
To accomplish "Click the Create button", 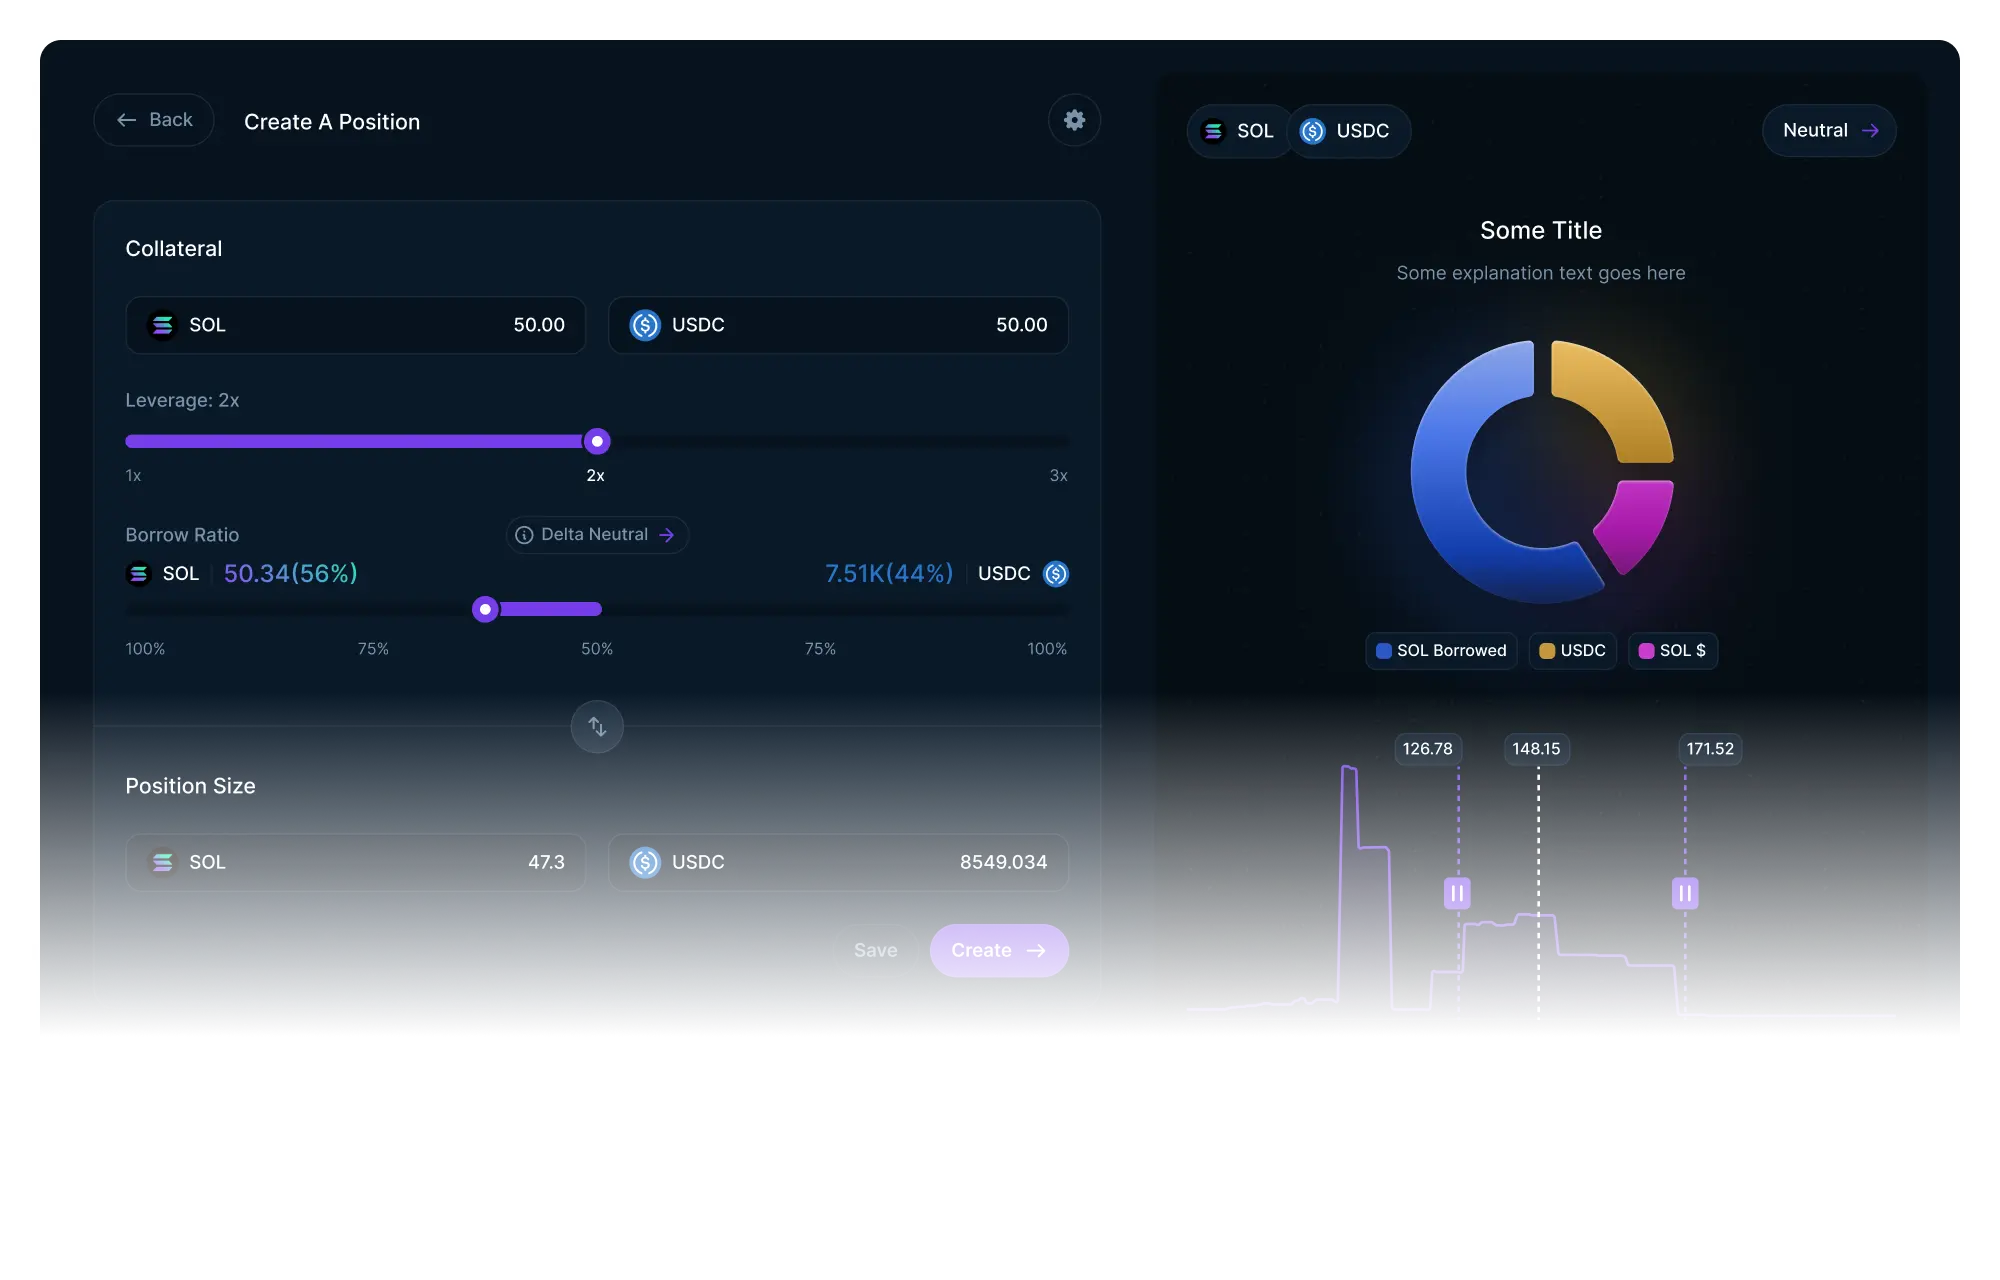I will coord(998,950).
